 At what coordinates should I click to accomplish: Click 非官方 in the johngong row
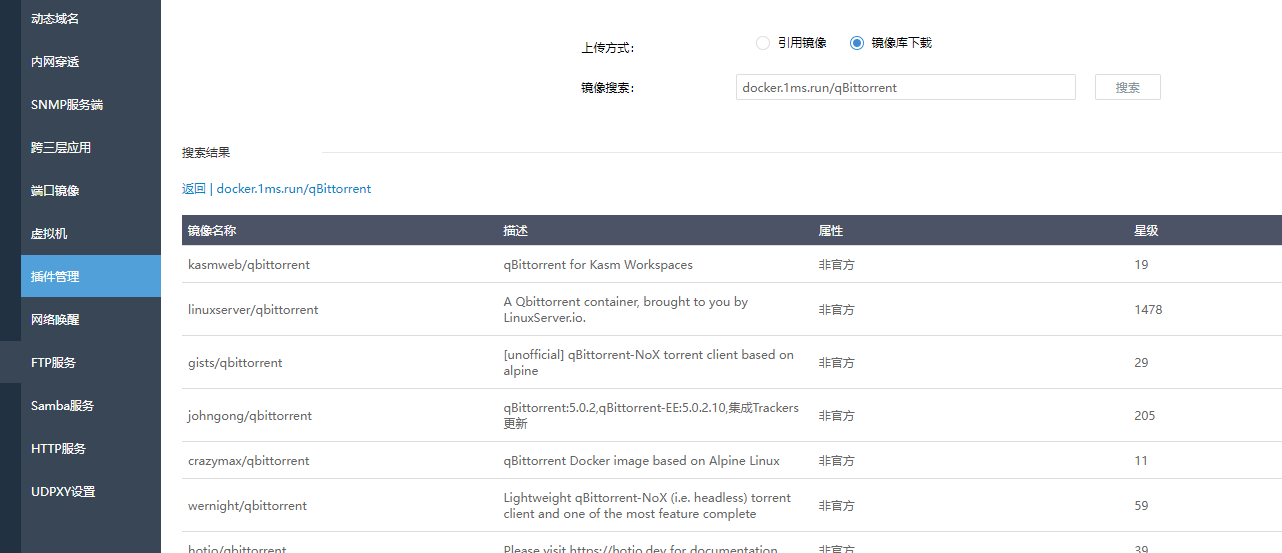pyautogui.click(x=837, y=416)
